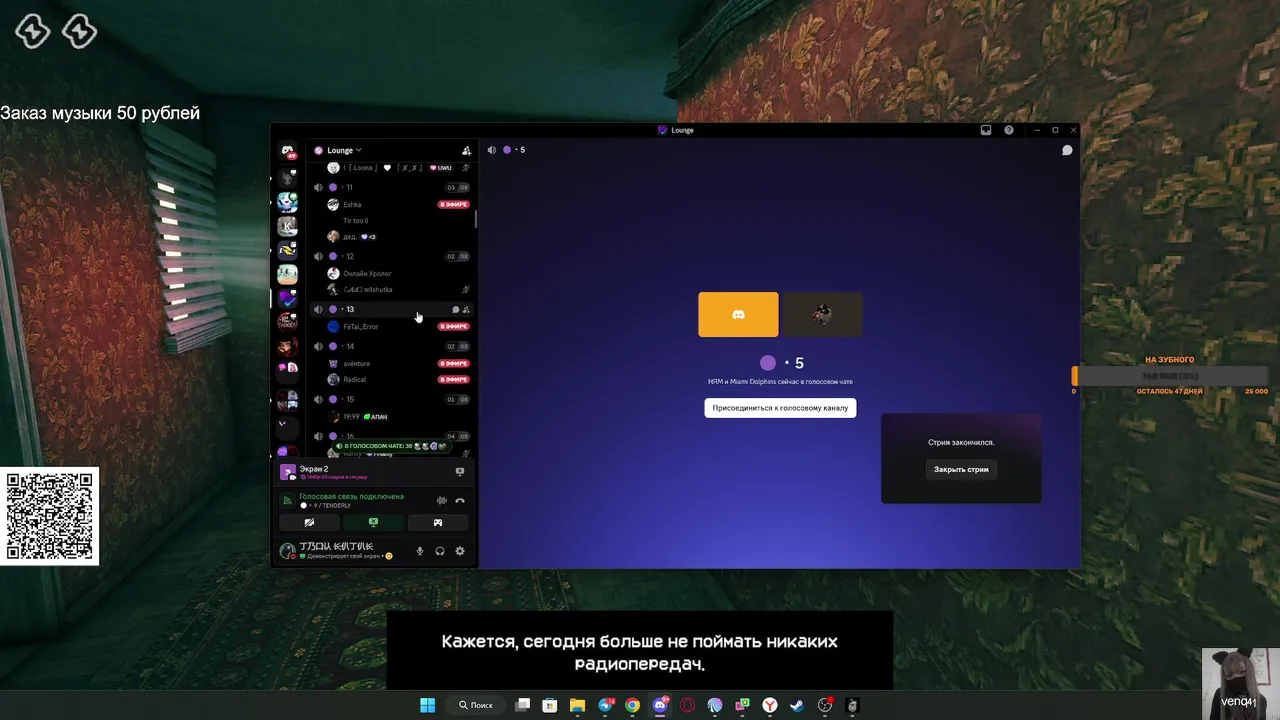Open voice connection signal details icon
The height and width of the screenshot is (720, 1280).
pyautogui.click(x=287, y=500)
